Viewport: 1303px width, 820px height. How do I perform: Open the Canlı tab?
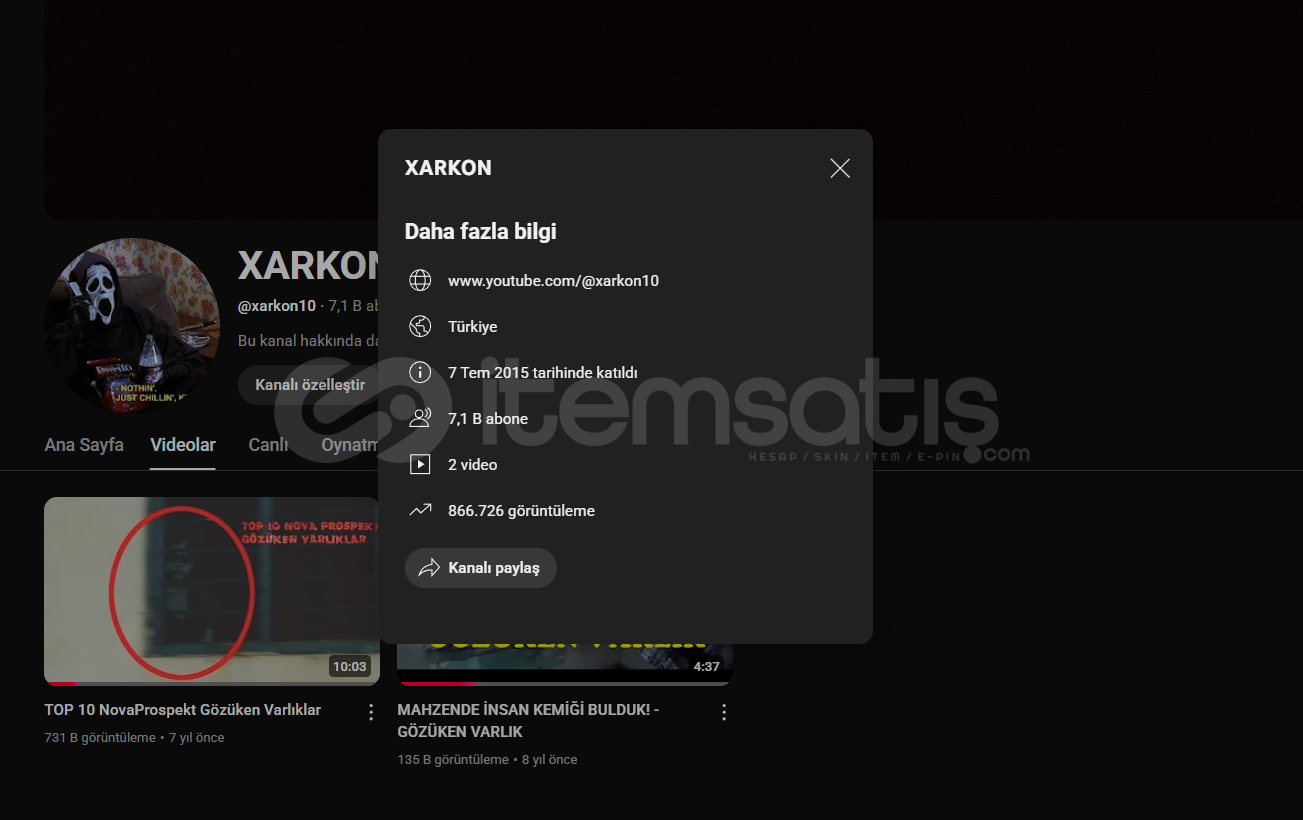tap(268, 445)
